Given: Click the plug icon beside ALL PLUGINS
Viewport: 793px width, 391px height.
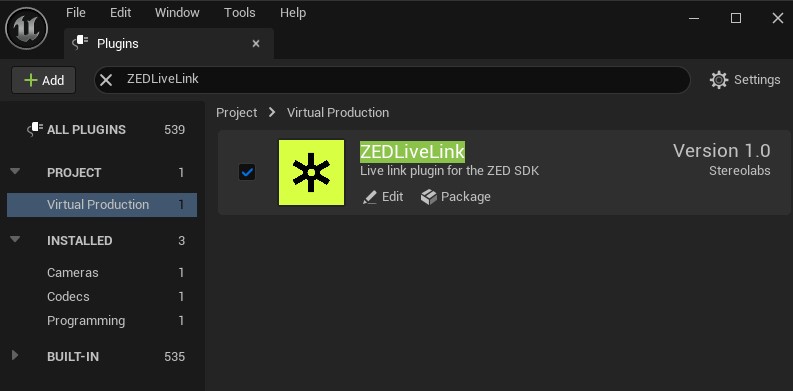Looking at the screenshot, I should pyautogui.click(x=34, y=129).
